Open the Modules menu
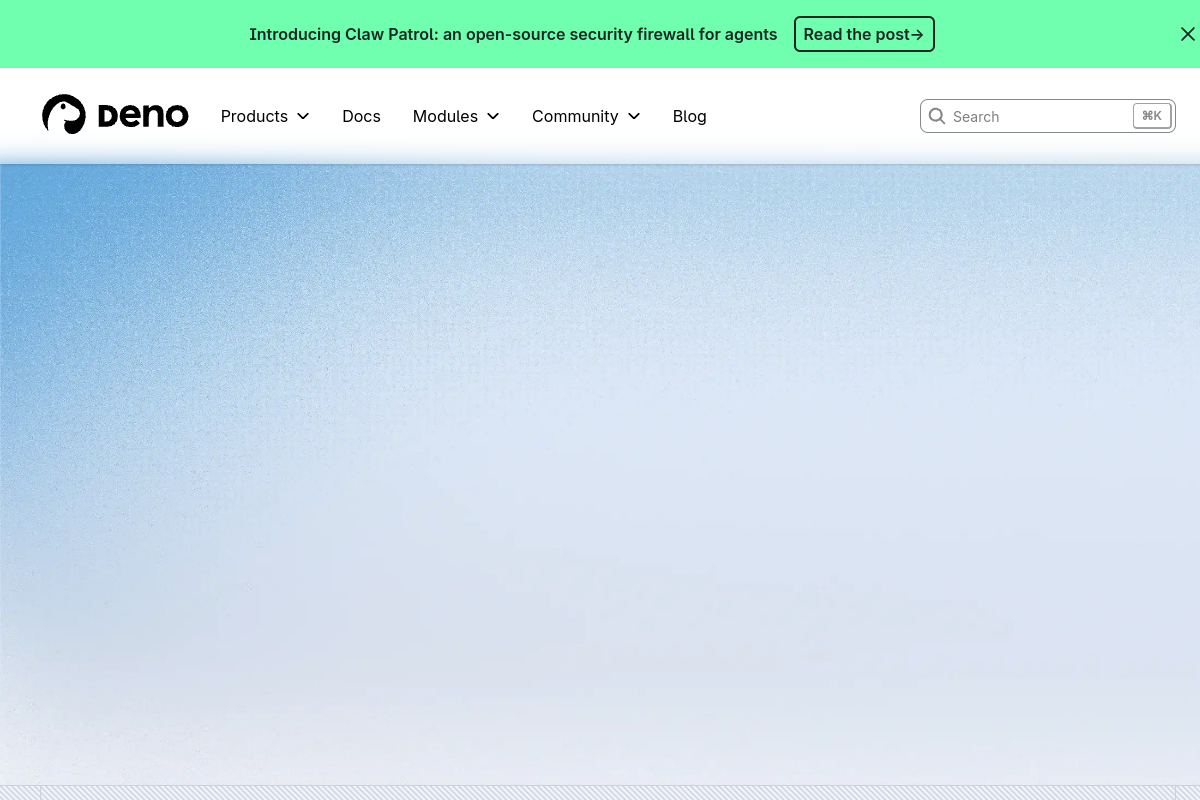The height and width of the screenshot is (800, 1200). coord(456,116)
